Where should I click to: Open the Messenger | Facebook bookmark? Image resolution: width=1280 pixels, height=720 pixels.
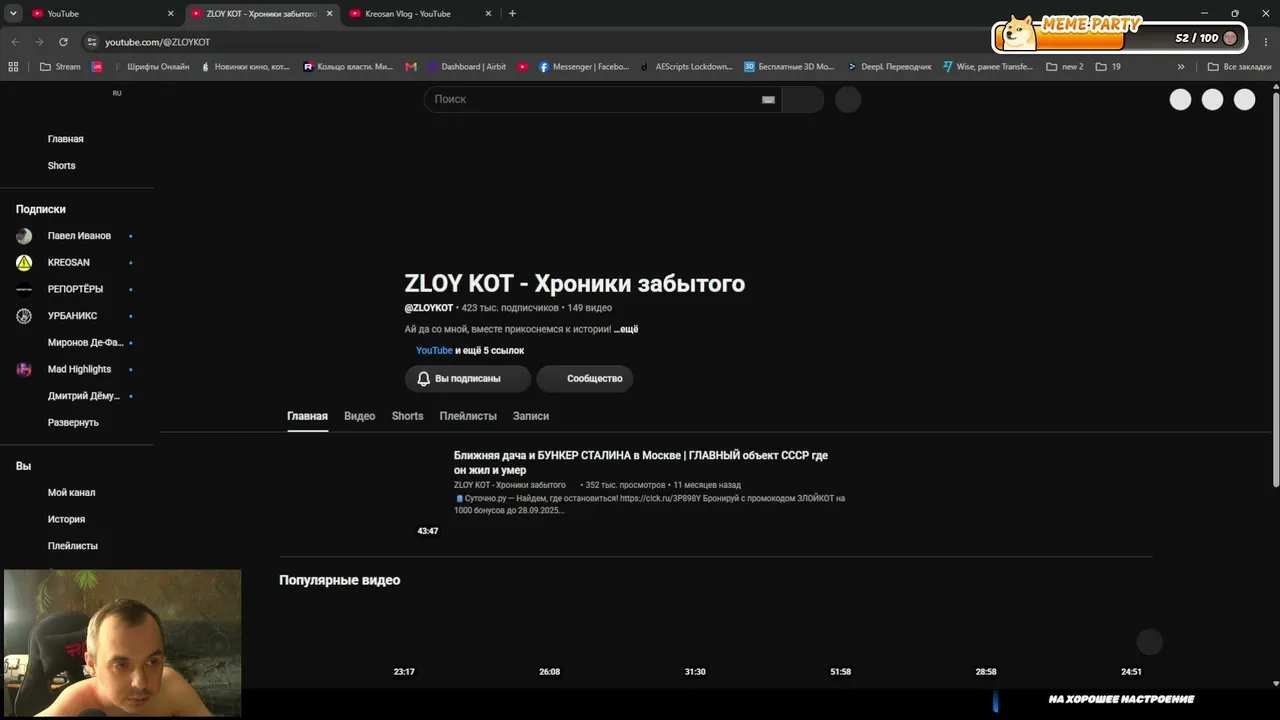[x=584, y=67]
